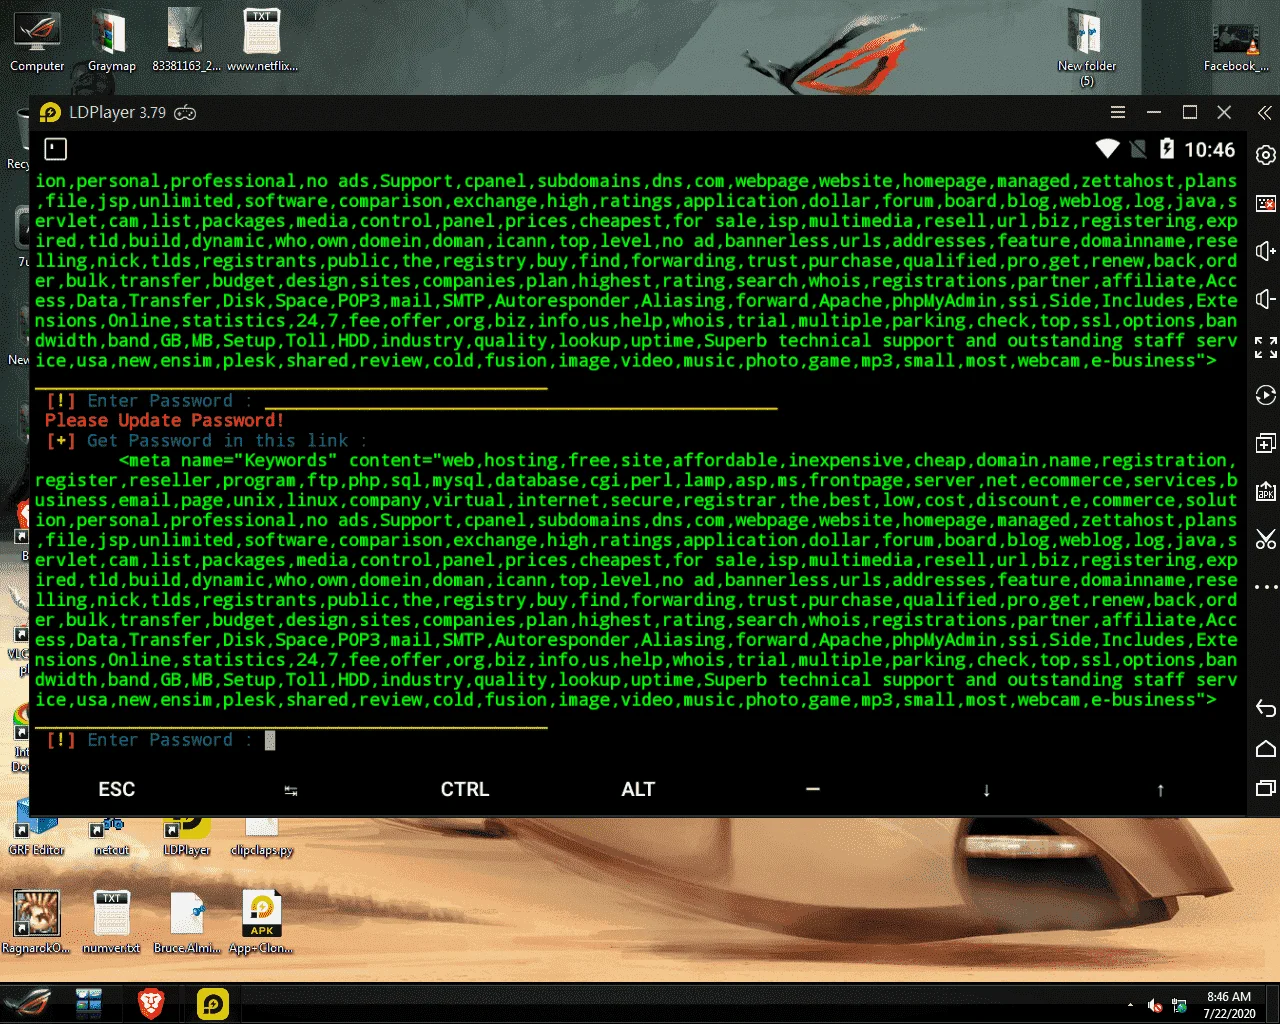Image resolution: width=1280 pixels, height=1024 pixels.
Task: Tap the Android home button in sidebar
Action: click(x=1265, y=748)
